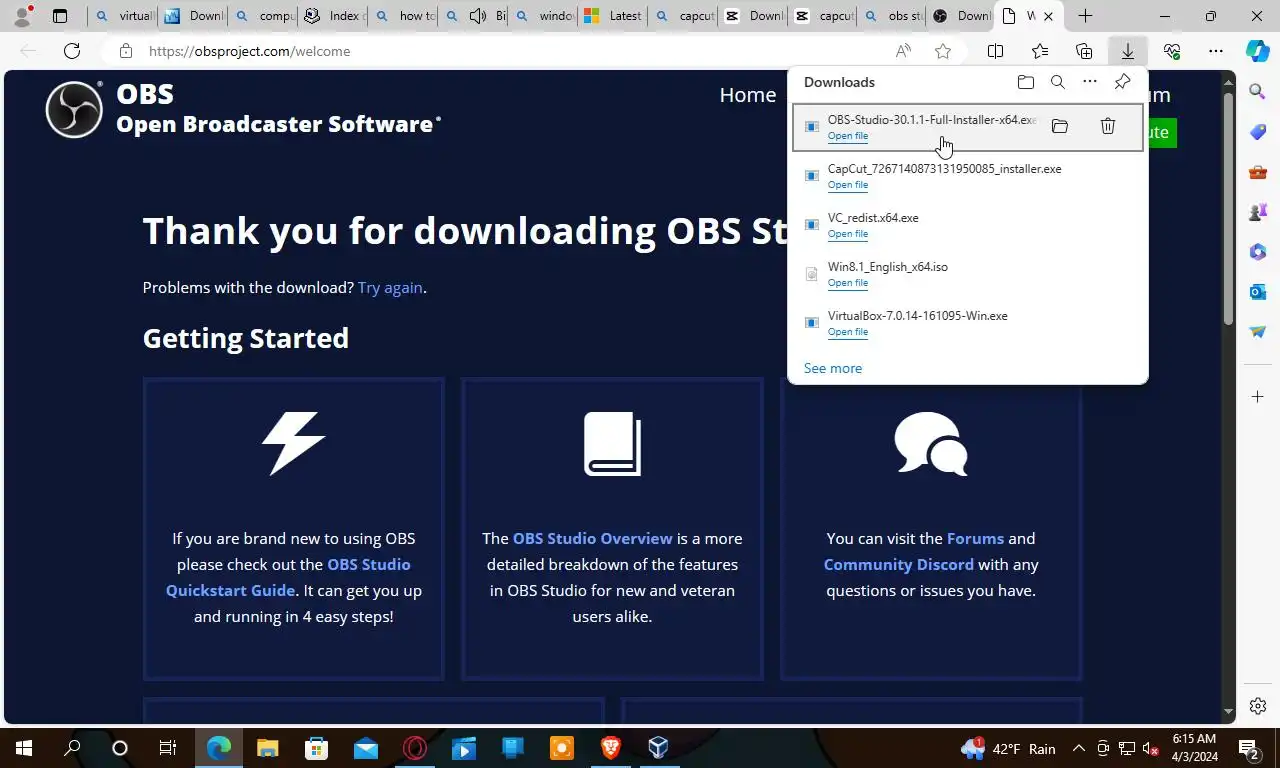Screen dimensions: 1280x768
Task: Click the OBS logo icon
Action: pyautogui.click(x=74, y=109)
